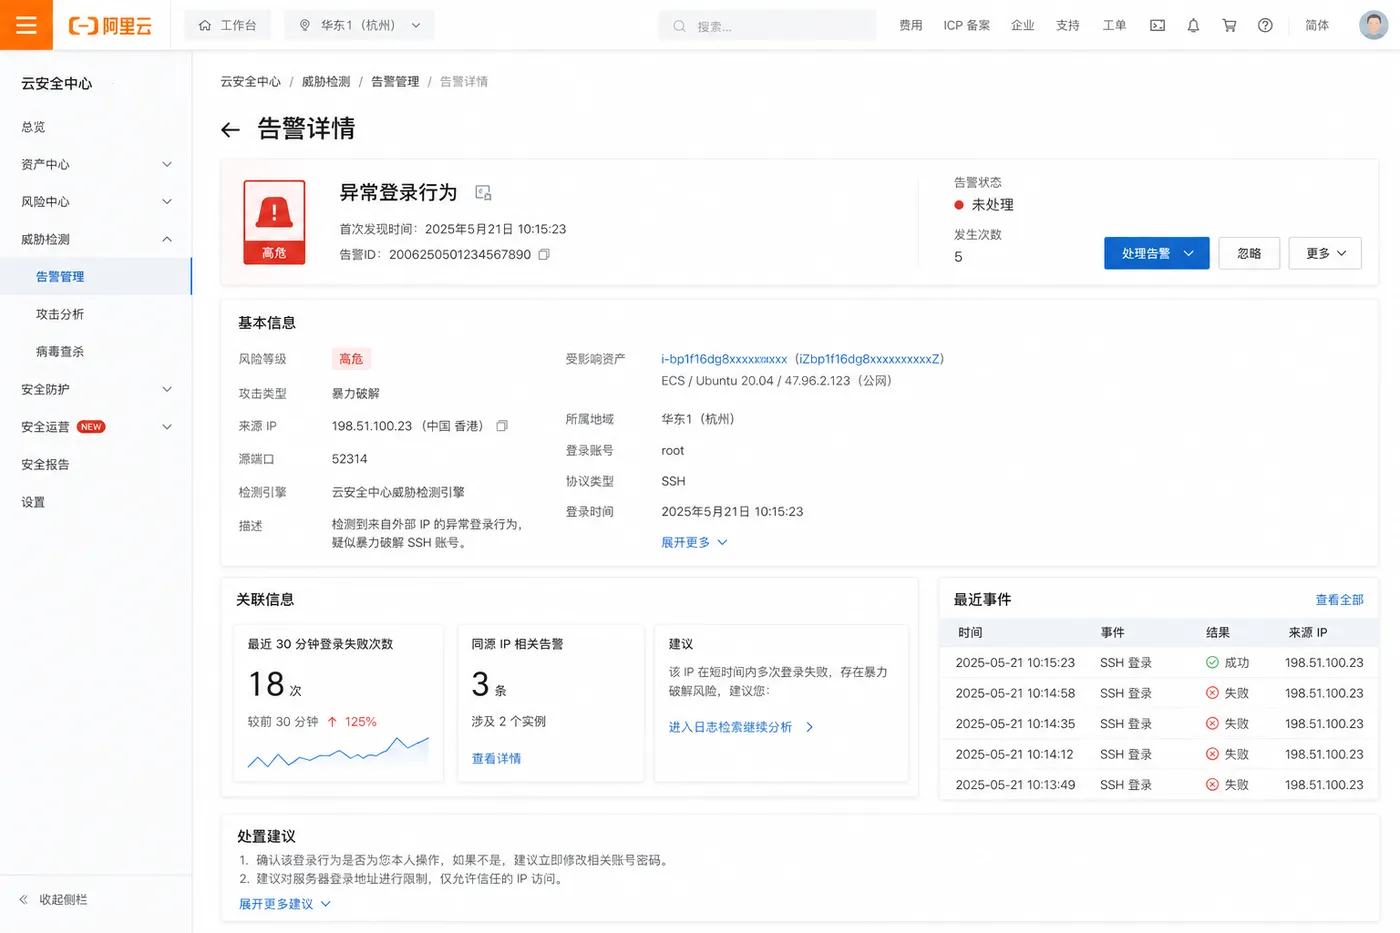Open ICP 备案 in top navigation

tap(966, 26)
